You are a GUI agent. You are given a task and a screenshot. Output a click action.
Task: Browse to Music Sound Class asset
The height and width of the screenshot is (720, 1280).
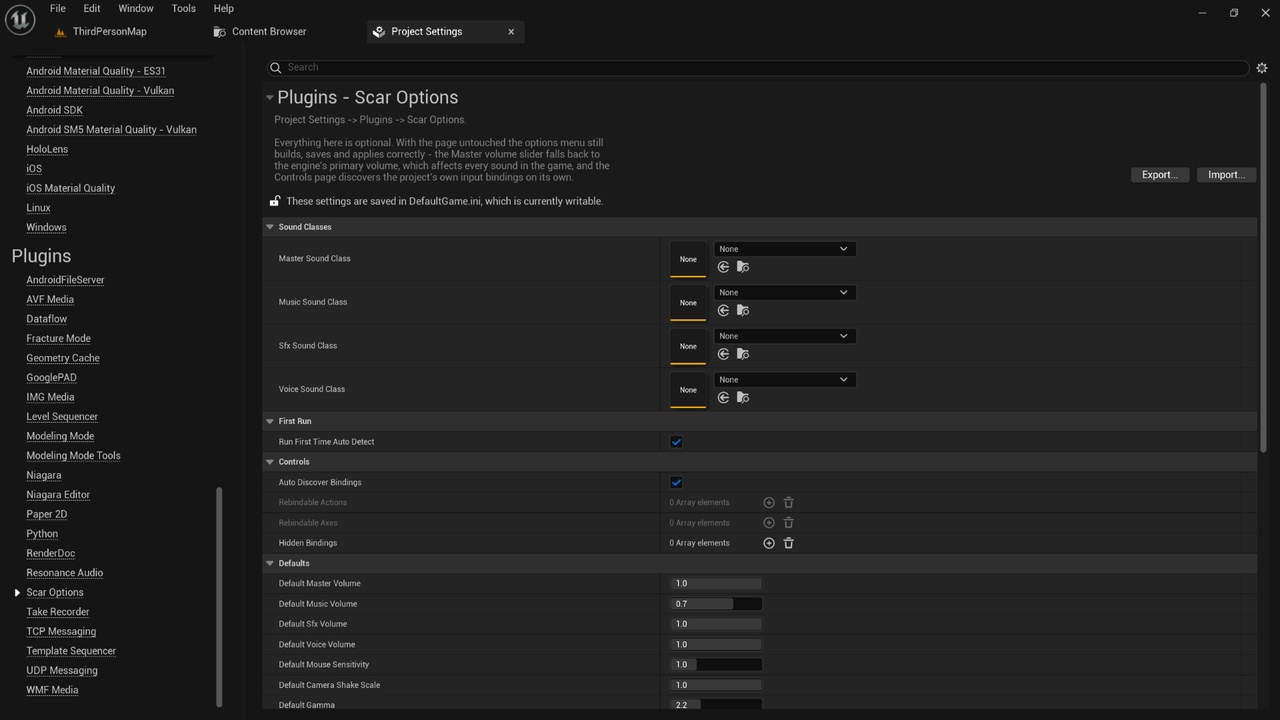click(x=743, y=311)
